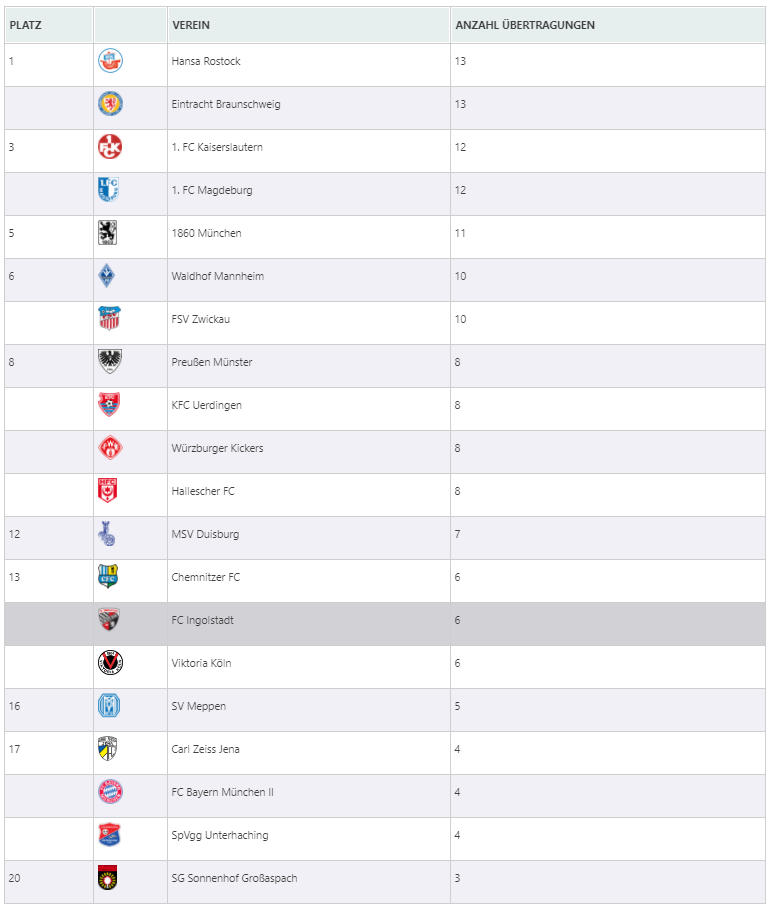The width and height of the screenshot is (770, 910).
Task: Open the SpVgg Unterhaching team name
Action: pos(220,835)
